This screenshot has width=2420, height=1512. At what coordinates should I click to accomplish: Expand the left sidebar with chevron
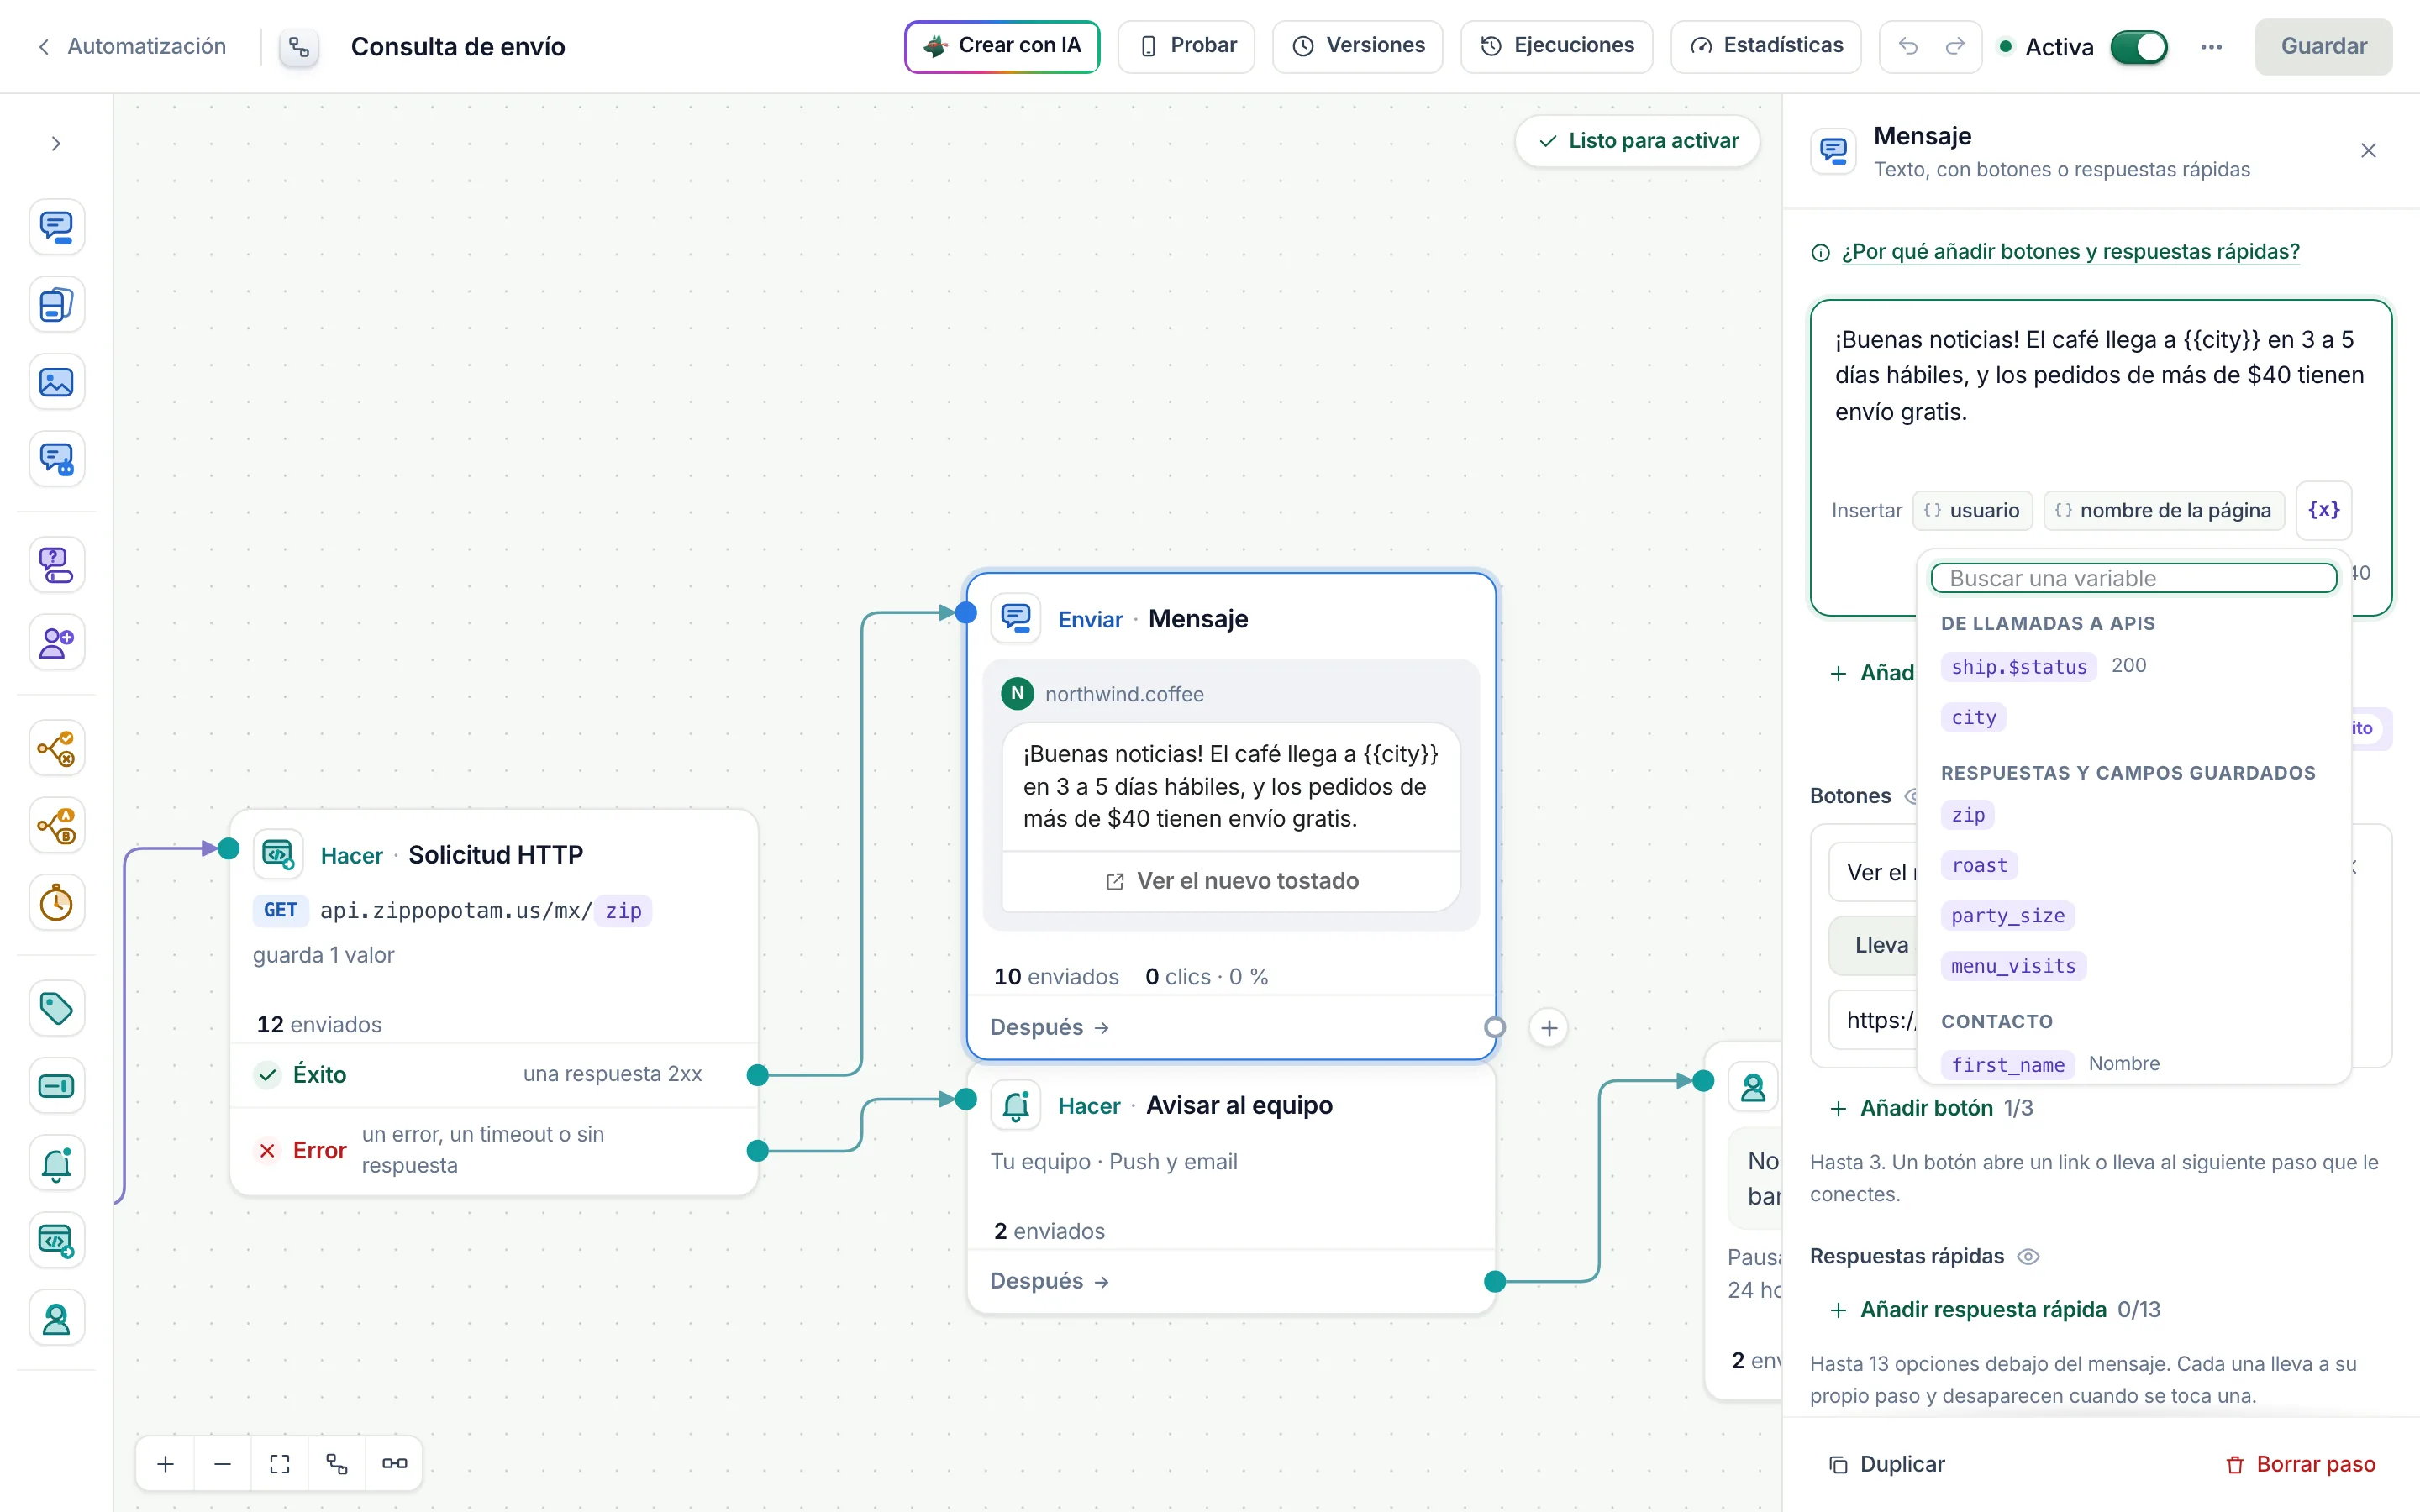(56, 143)
